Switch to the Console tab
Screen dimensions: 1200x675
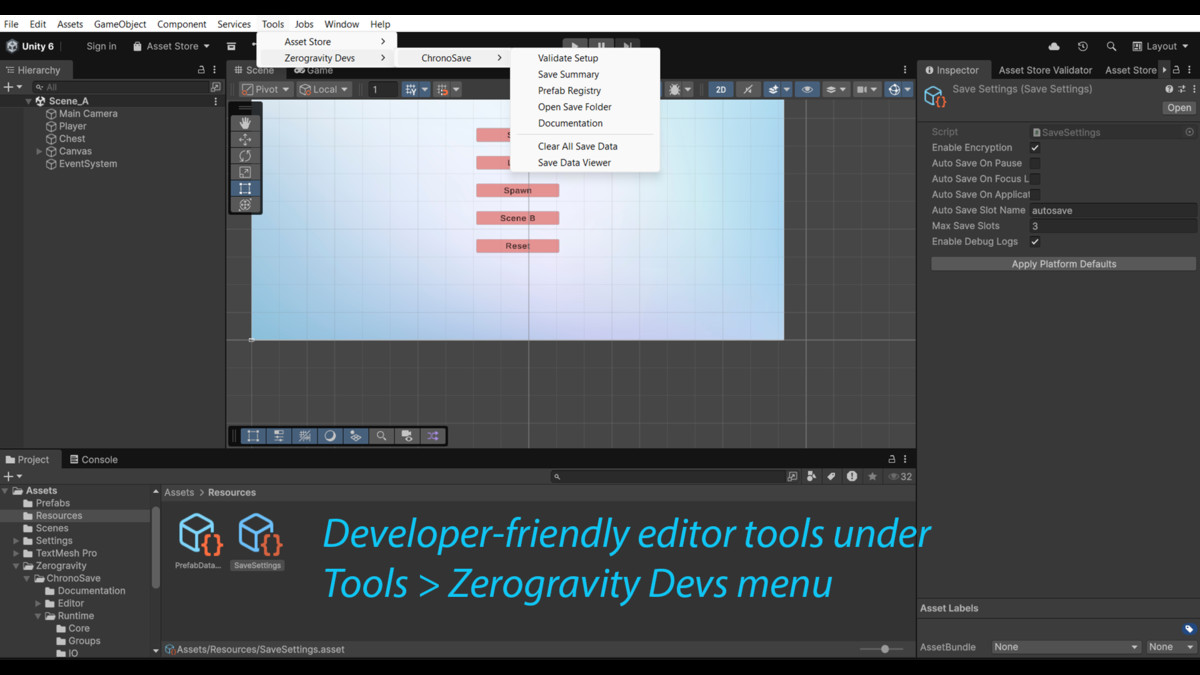pyautogui.click(x=93, y=460)
